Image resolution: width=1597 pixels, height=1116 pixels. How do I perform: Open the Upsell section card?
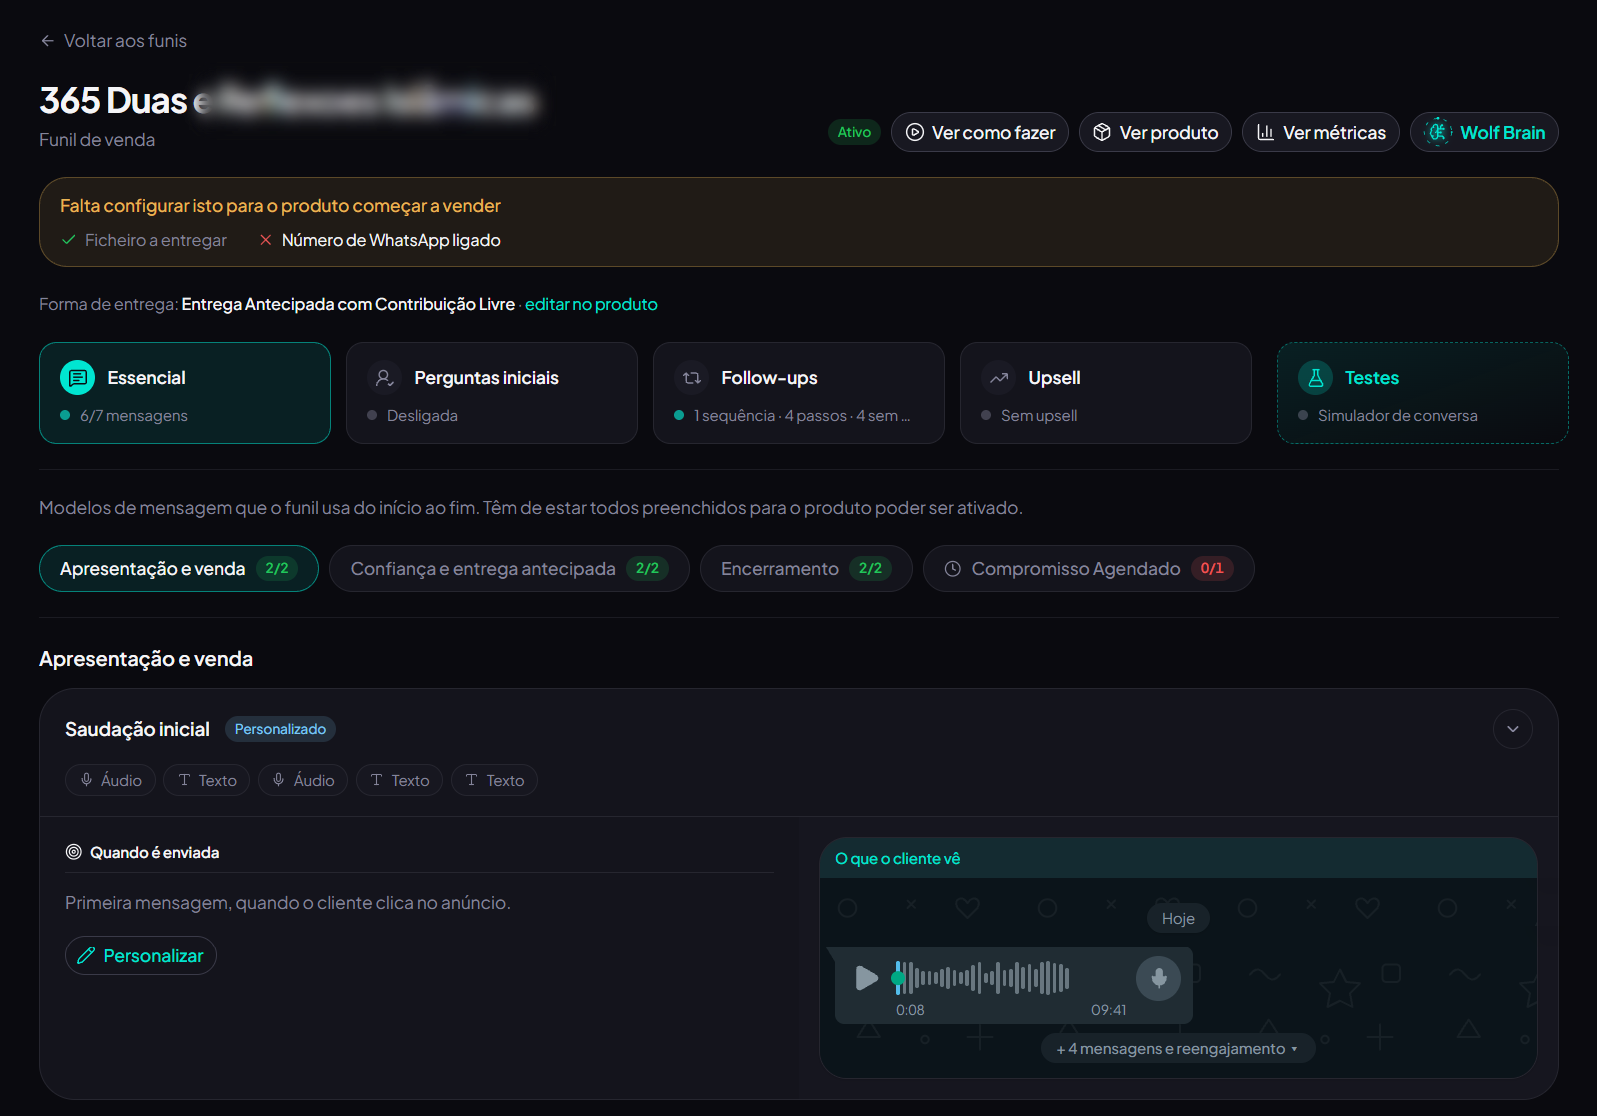[x=1106, y=393]
